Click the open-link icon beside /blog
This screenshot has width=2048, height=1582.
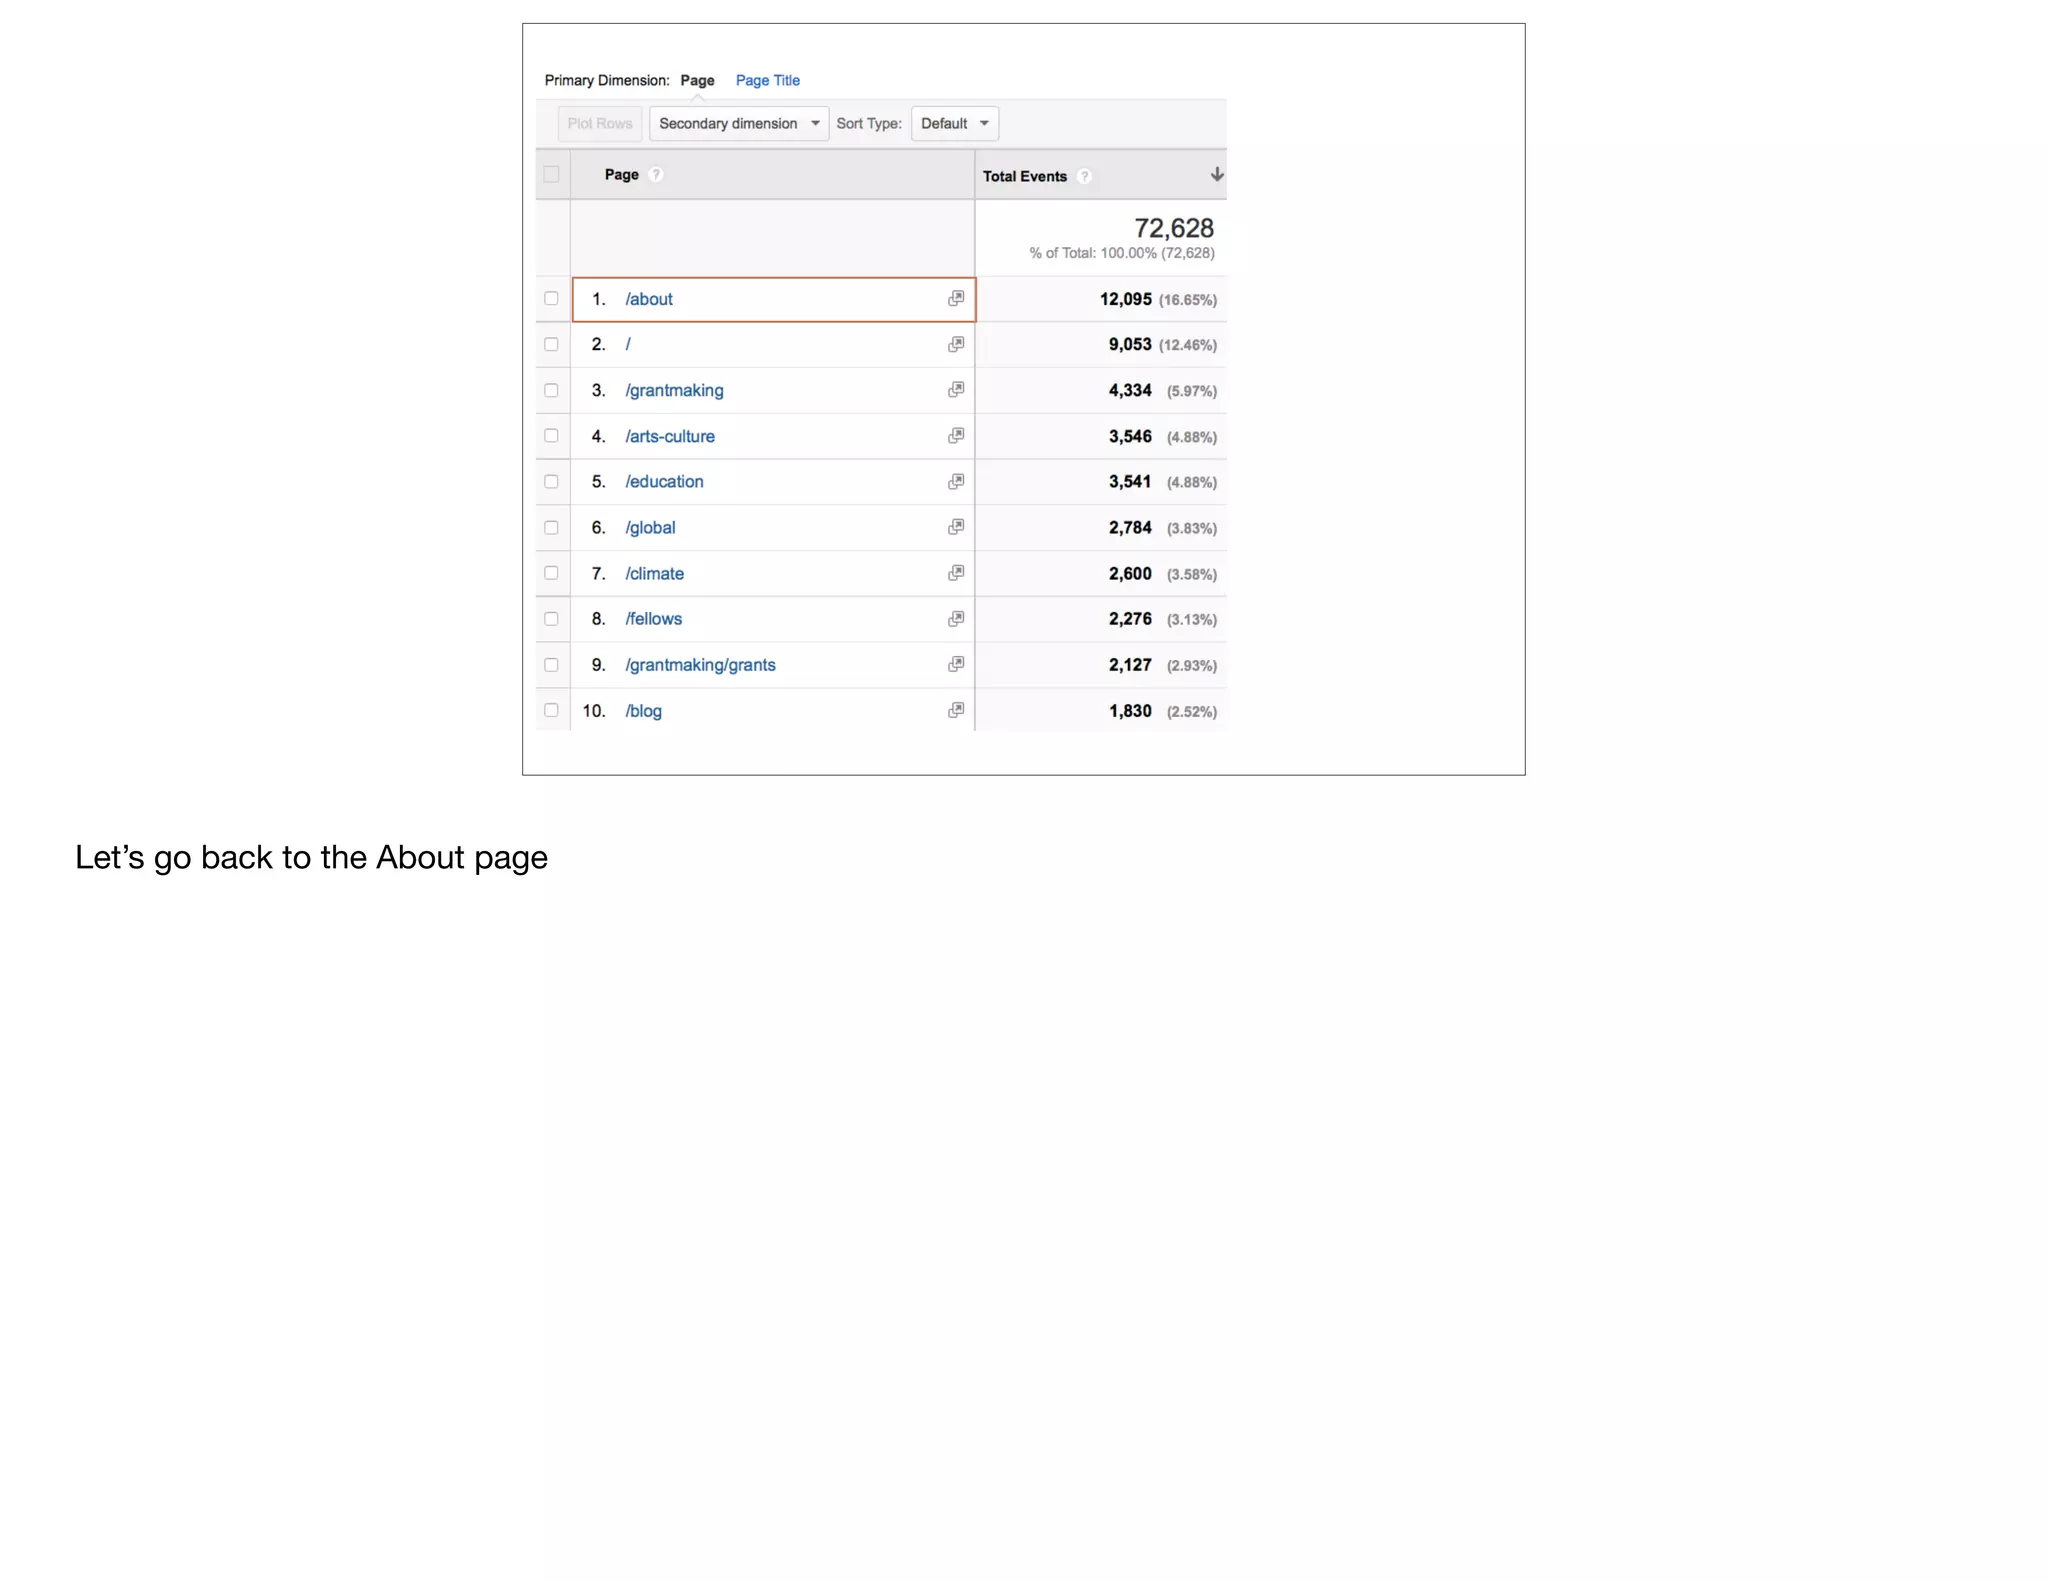tap(956, 710)
